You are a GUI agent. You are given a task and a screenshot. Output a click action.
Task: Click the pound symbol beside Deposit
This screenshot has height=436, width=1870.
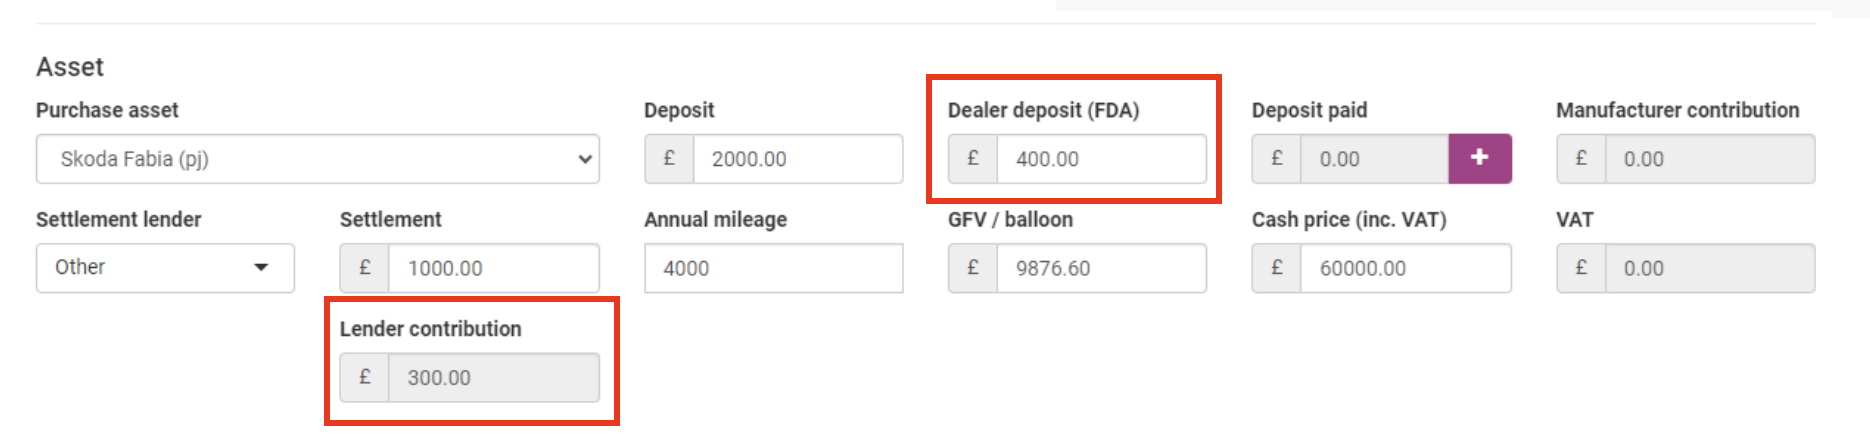point(669,159)
